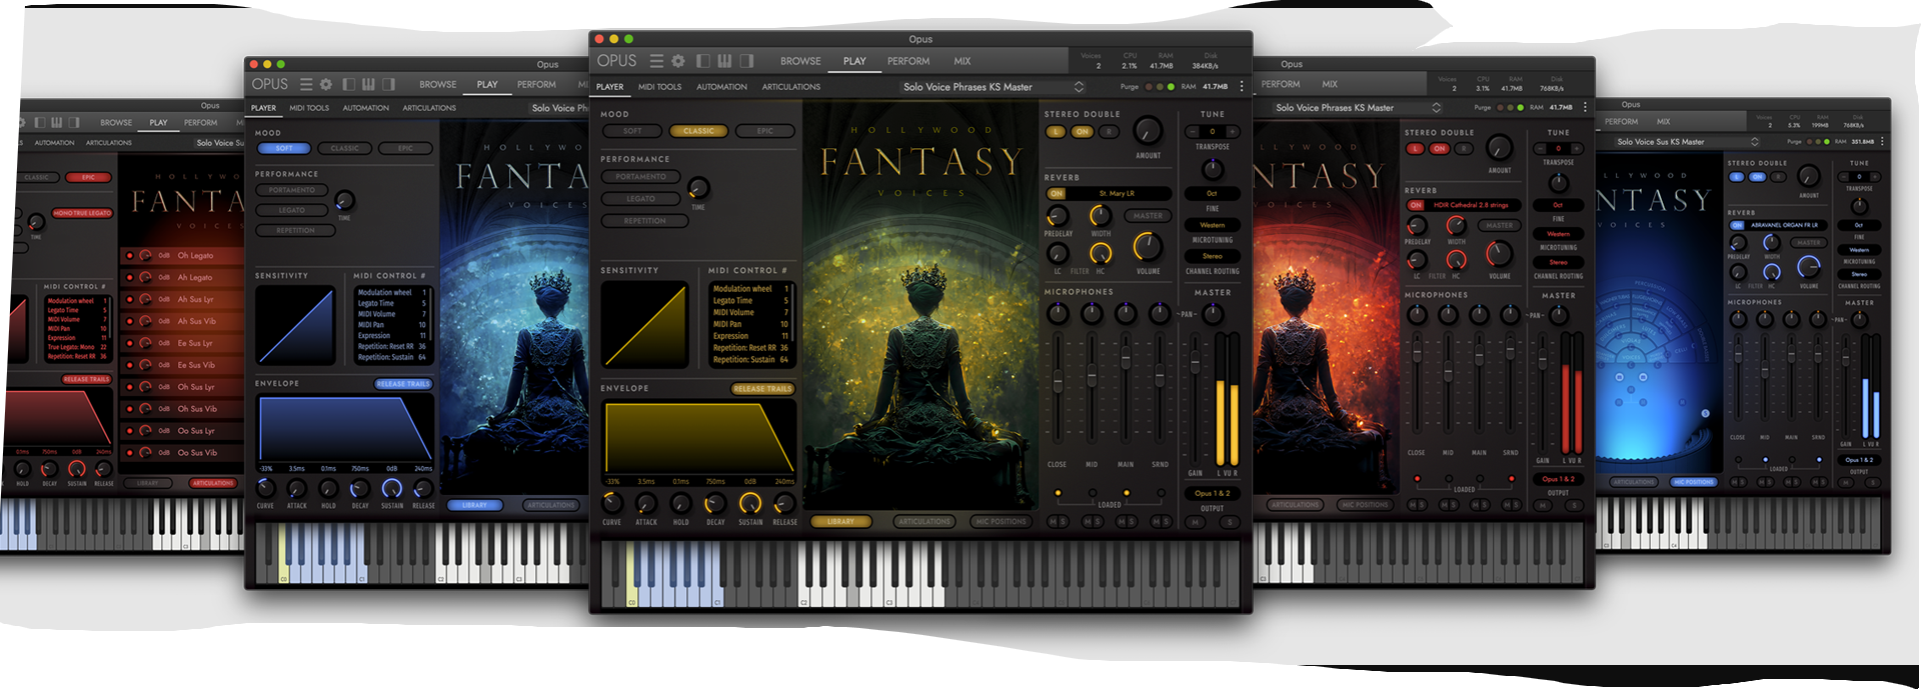Viewport: 1921px width, 689px height.
Task: Open the Automation tab in front window
Action: [721, 87]
